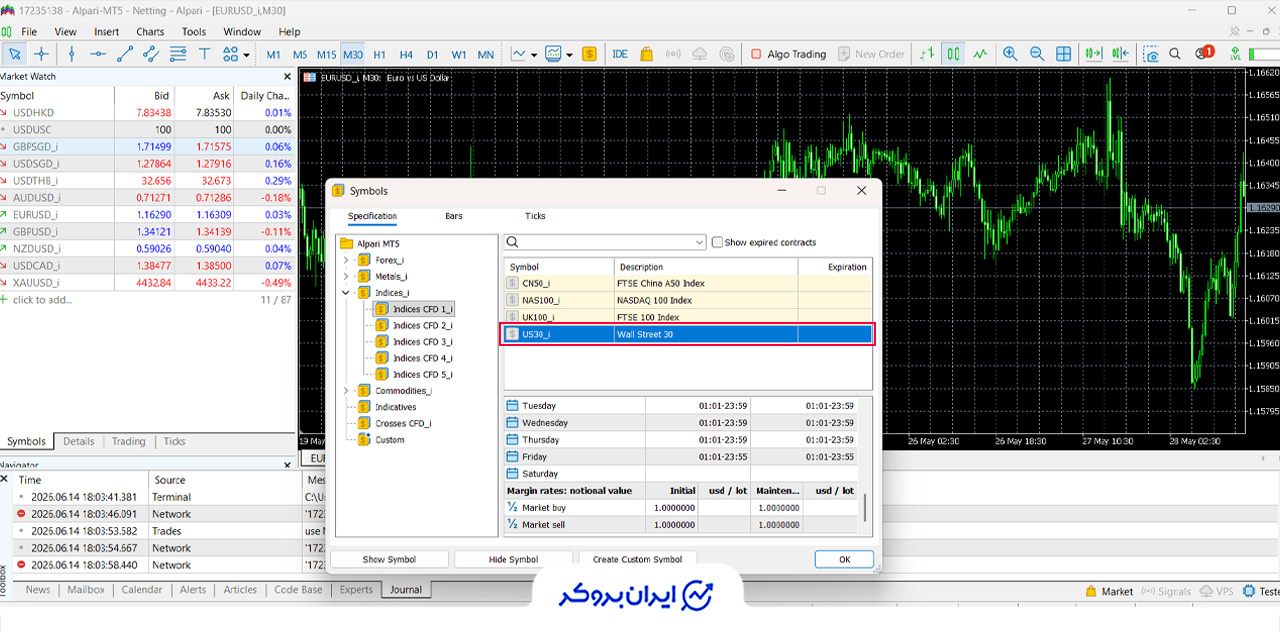
Task: Toggle chart auto scroll
Action: click(x=1094, y=54)
